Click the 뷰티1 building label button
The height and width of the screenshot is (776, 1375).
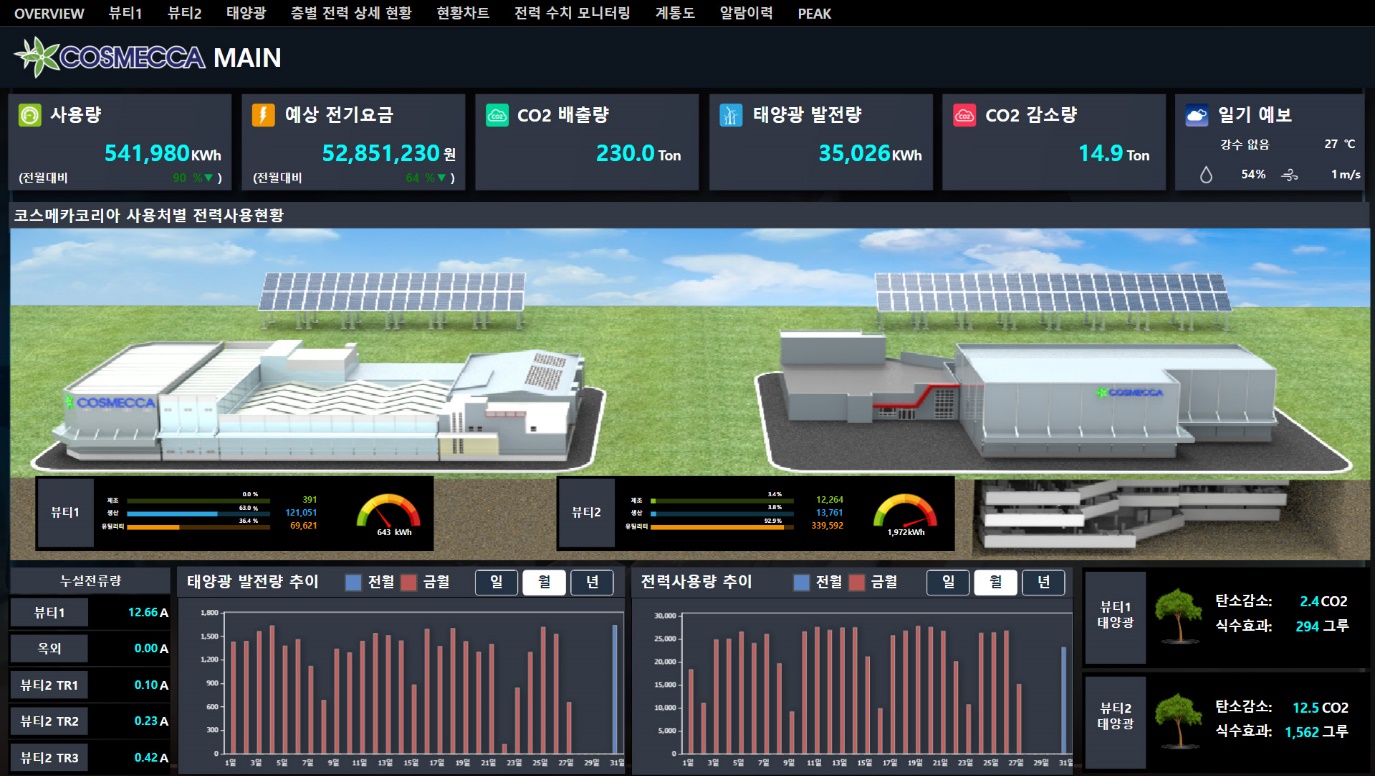click(66, 513)
